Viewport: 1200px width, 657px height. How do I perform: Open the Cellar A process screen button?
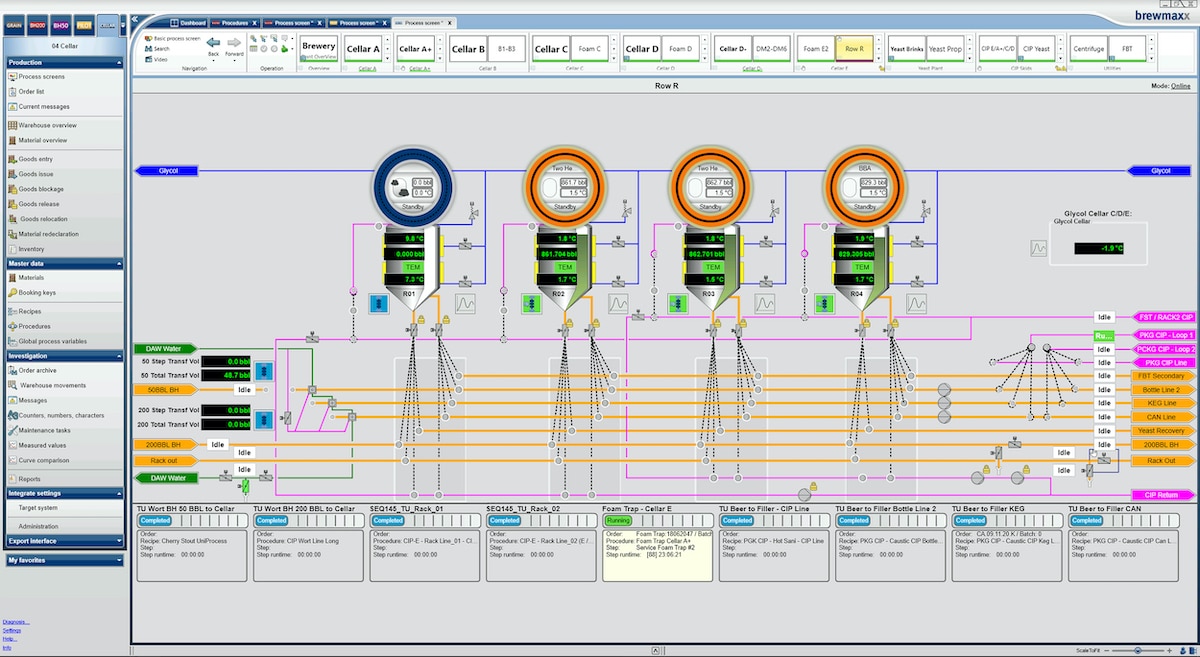point(363,48)
